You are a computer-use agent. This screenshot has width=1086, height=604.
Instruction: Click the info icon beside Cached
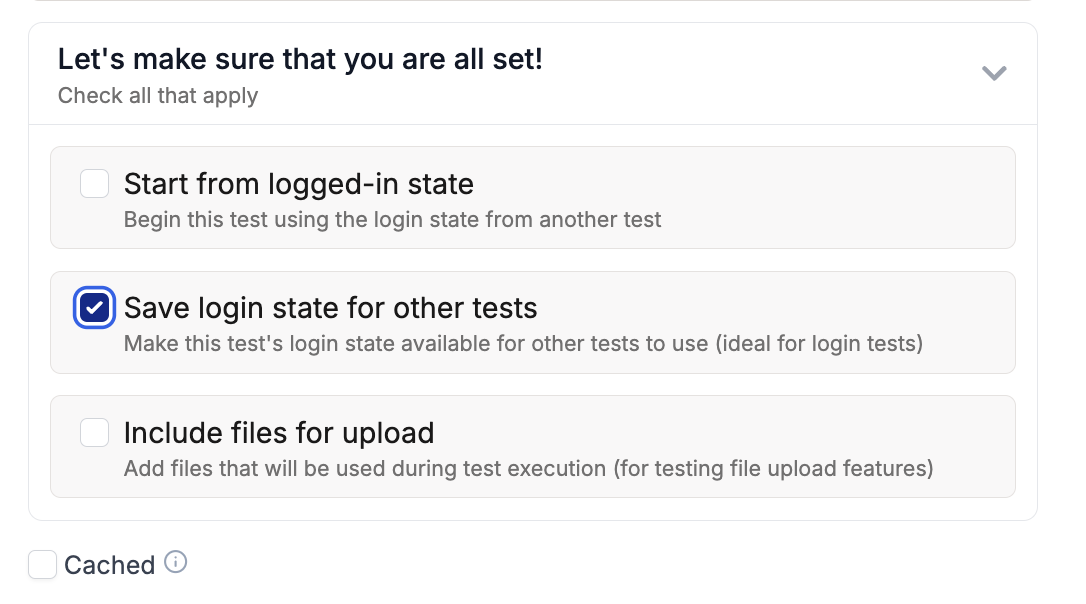pyautogui.click(x=176, y=563)
